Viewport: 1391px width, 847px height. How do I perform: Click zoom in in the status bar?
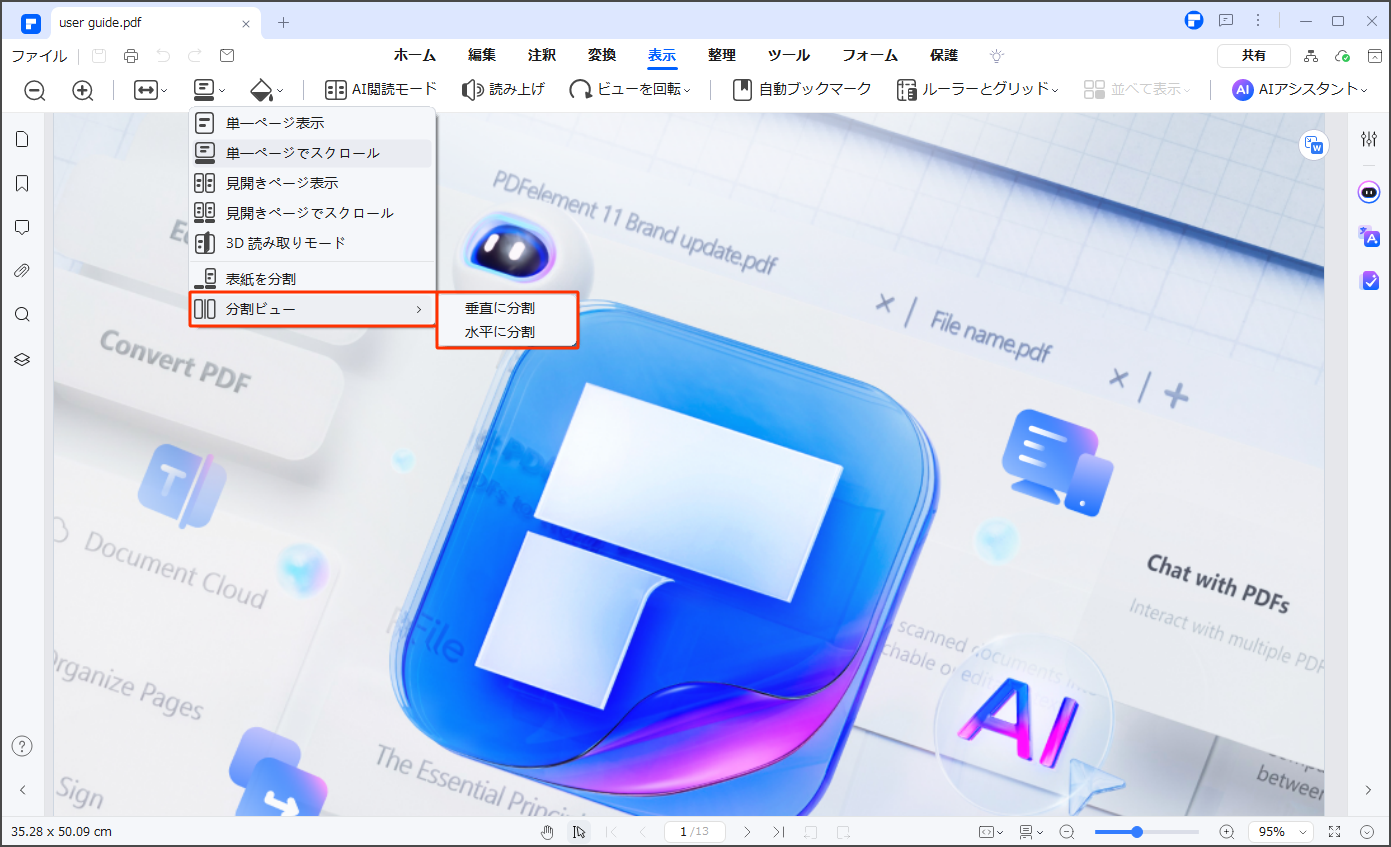click(x=1227, y=832)
